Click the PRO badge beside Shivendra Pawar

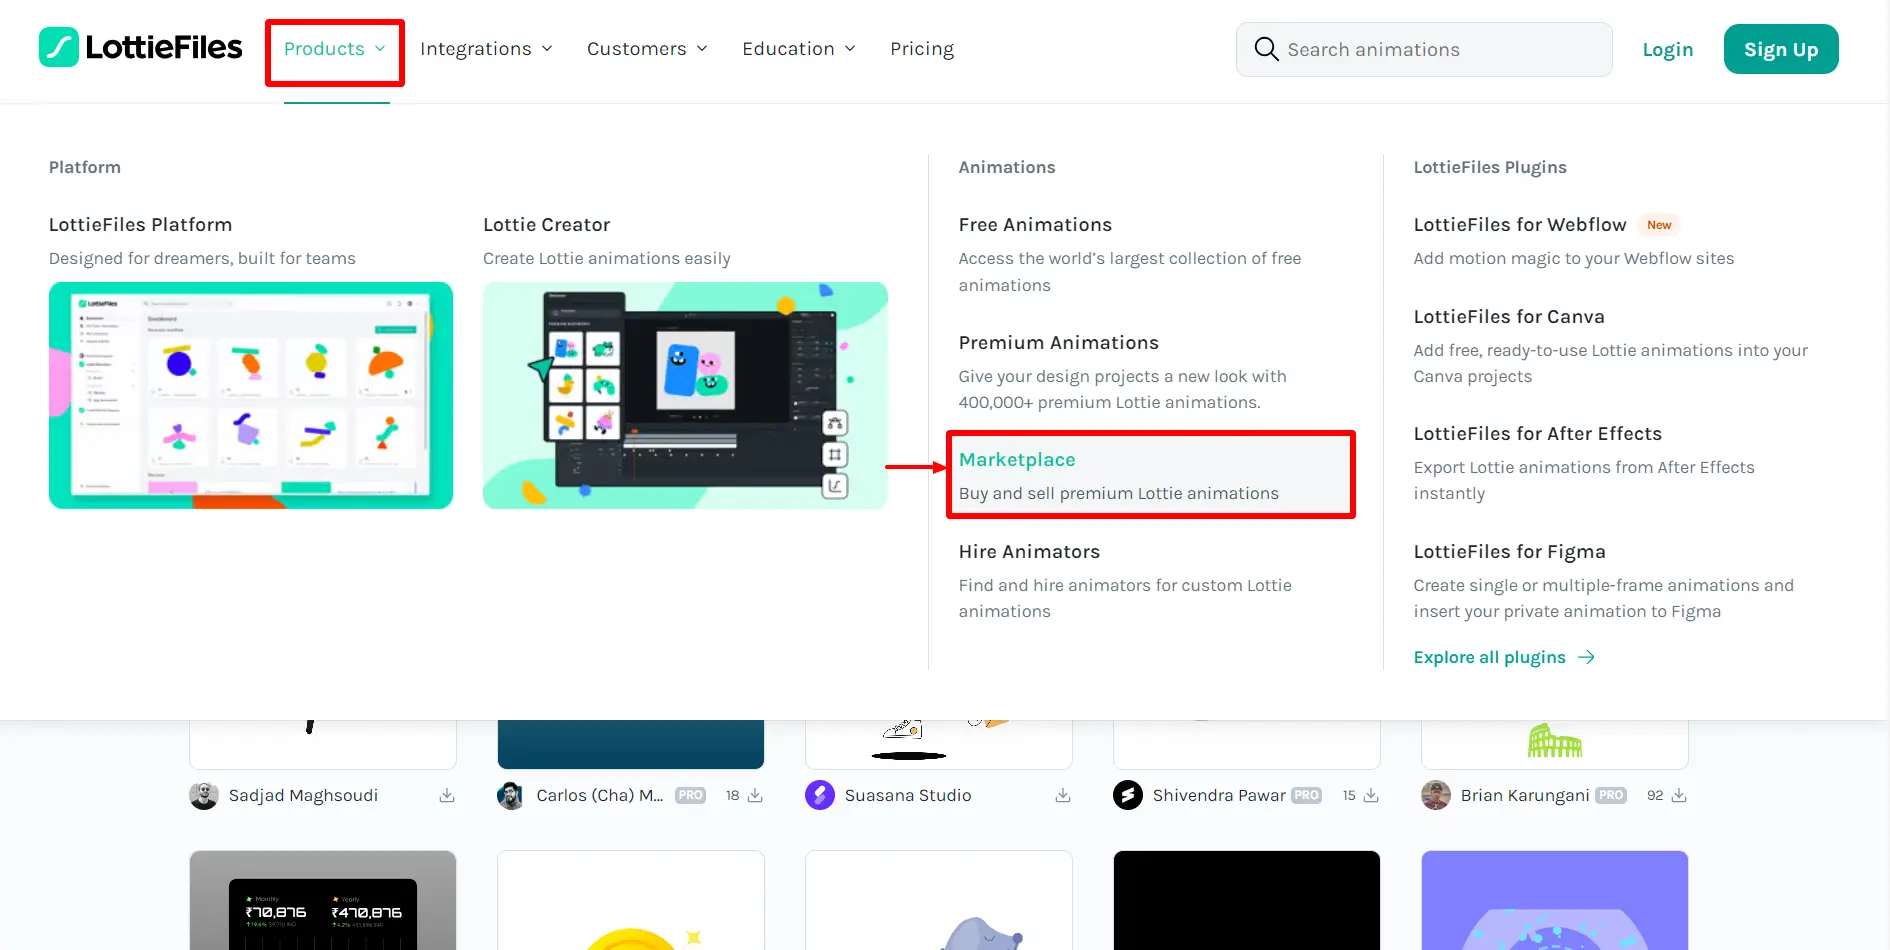pyautogui.click(x=1306, y=795)
